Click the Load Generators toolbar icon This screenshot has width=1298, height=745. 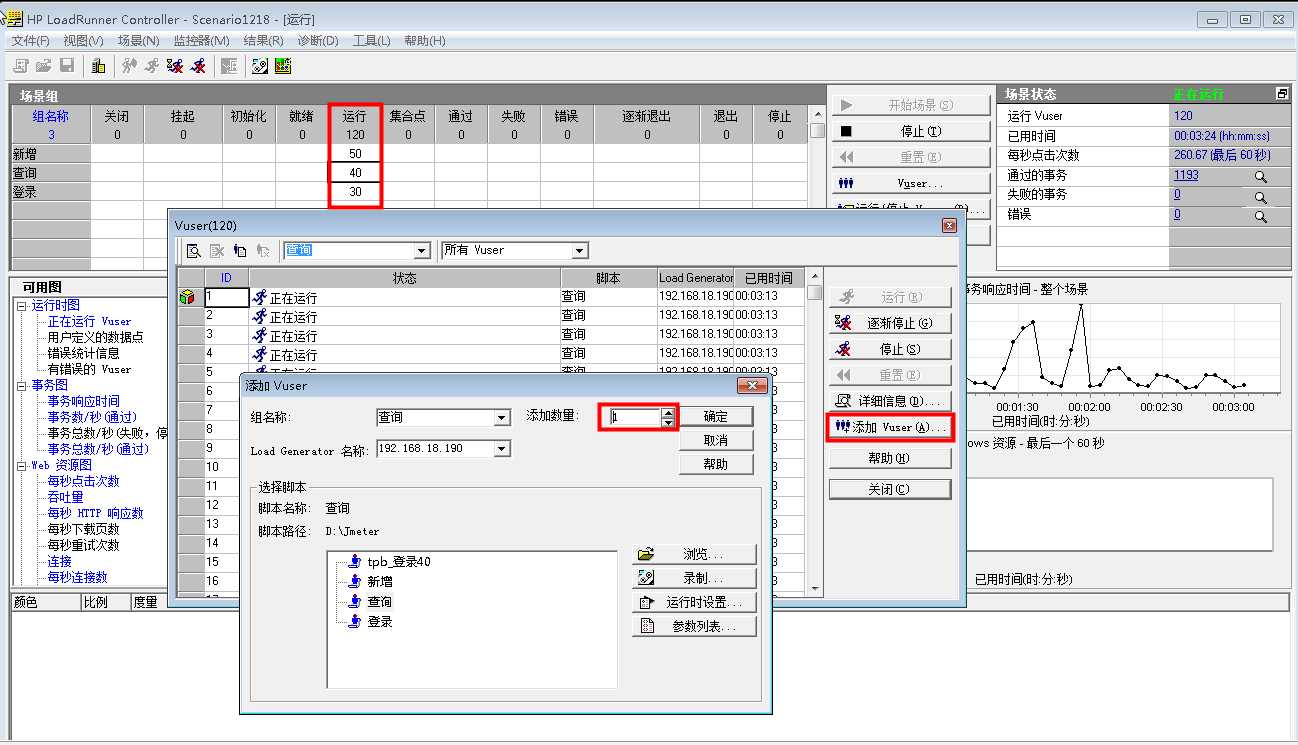98,66
